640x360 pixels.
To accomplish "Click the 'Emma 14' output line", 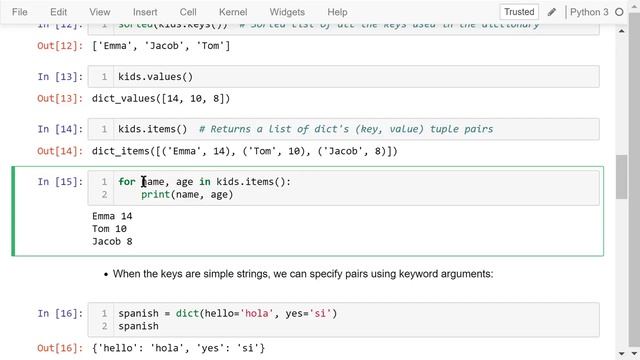I will 112,216.
